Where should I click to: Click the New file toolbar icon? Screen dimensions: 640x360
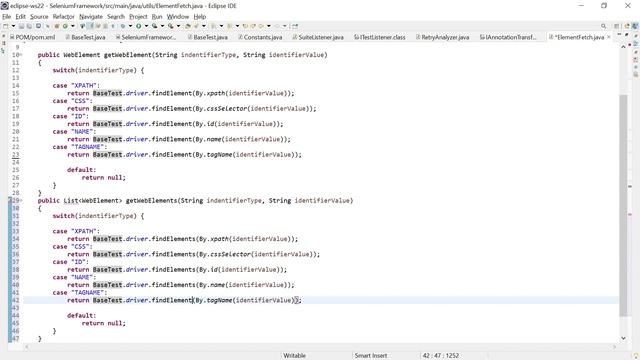point(5,26)
